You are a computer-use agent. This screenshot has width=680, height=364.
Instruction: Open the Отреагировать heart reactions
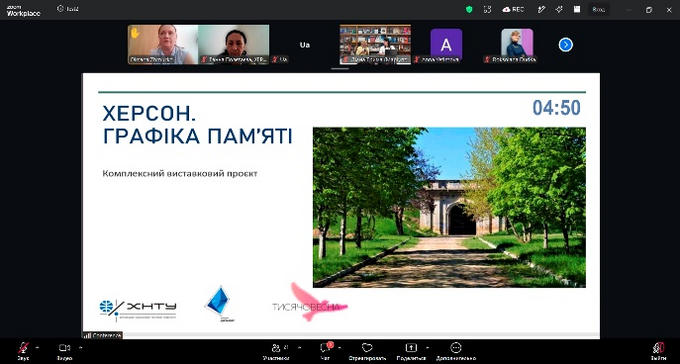click(367, 351)
